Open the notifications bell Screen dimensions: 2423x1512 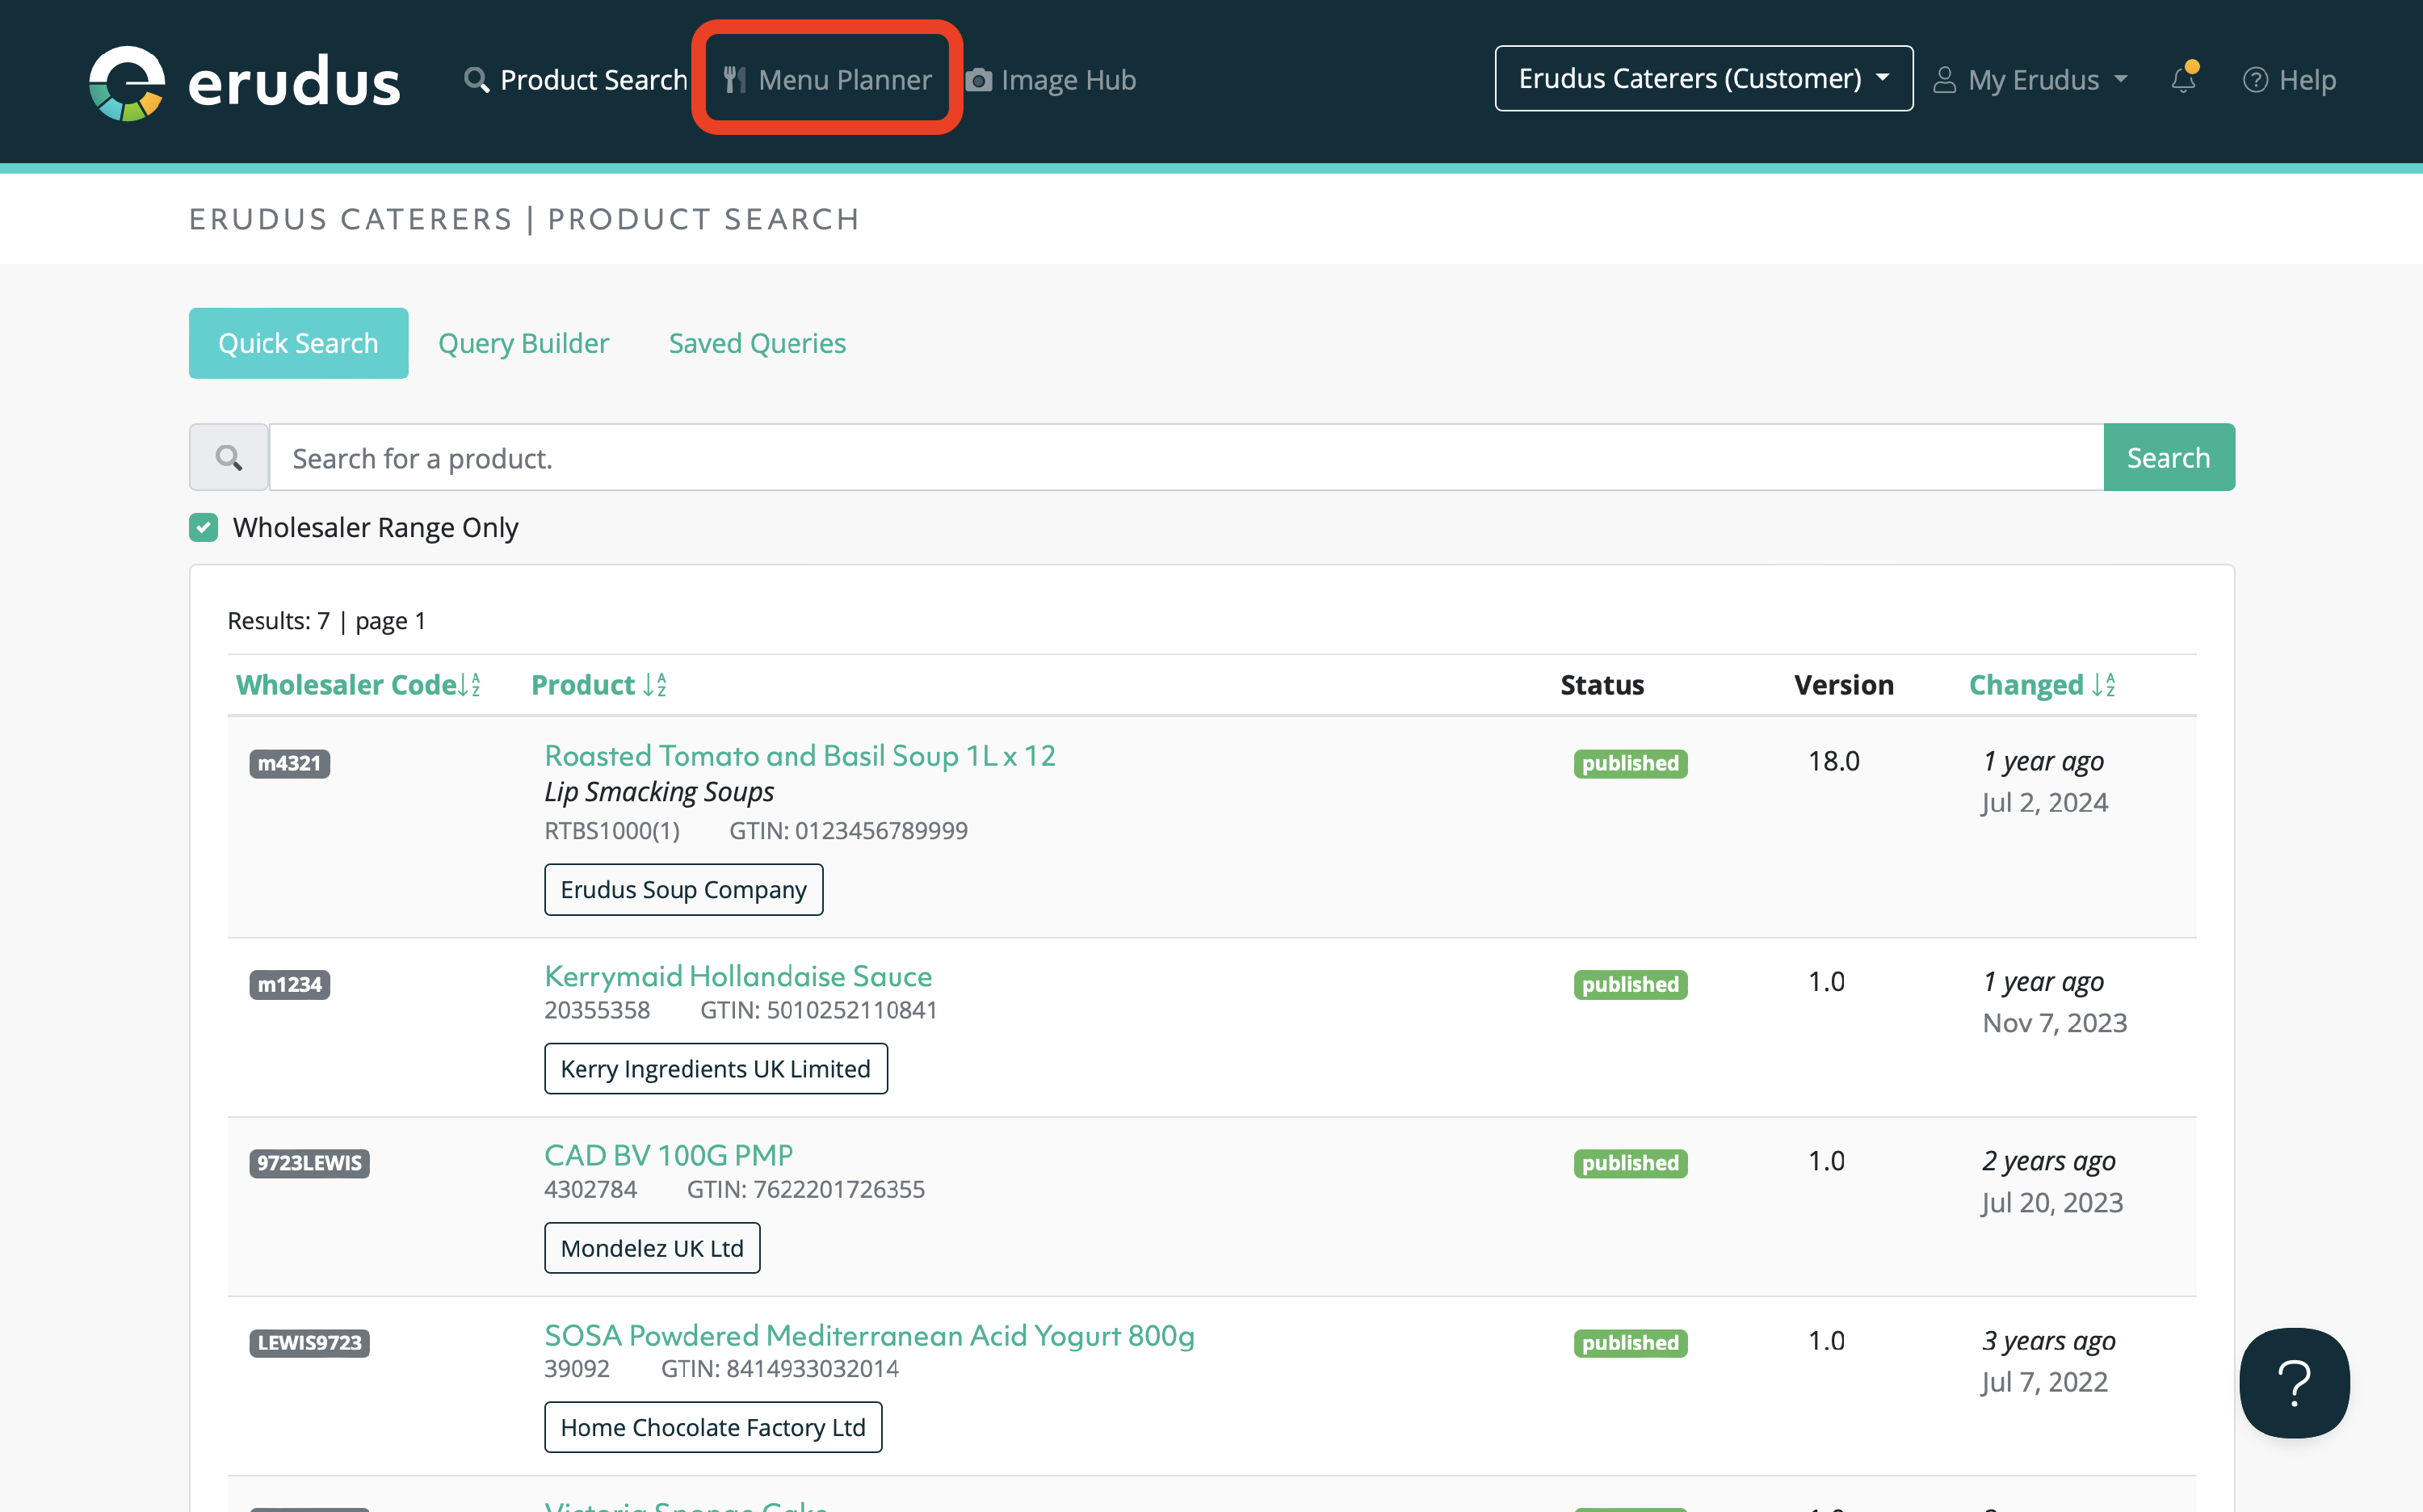(2183, 80)
